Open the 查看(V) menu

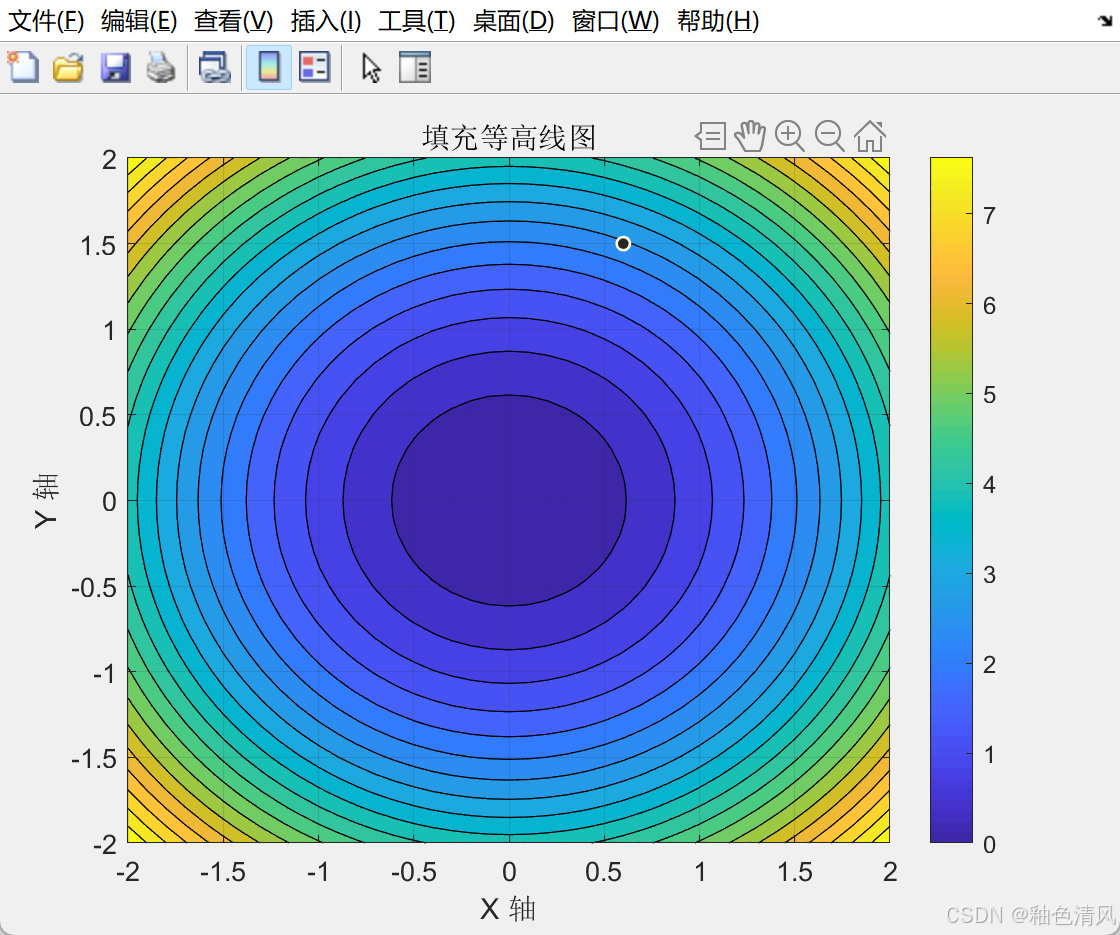pos(234,21)
